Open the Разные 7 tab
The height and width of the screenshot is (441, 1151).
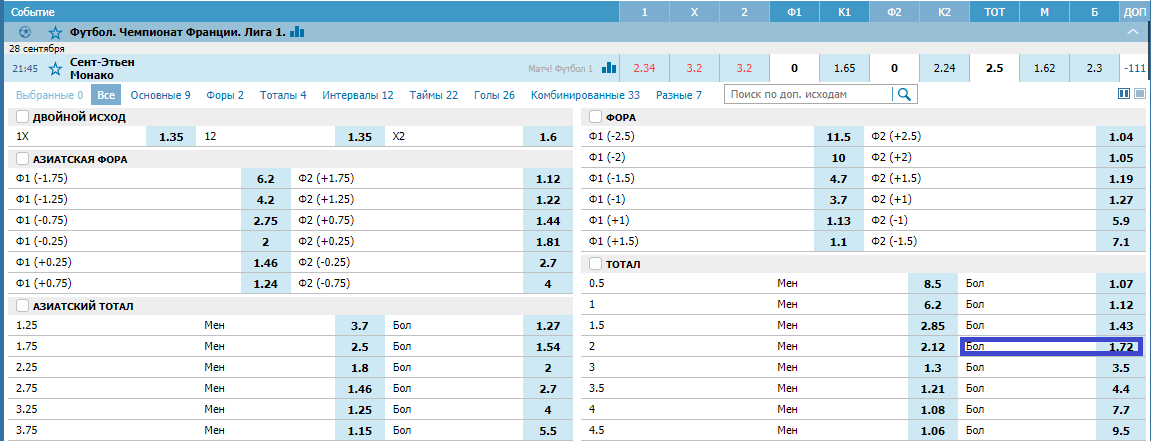pyautogui.click(x=679, y=95)
